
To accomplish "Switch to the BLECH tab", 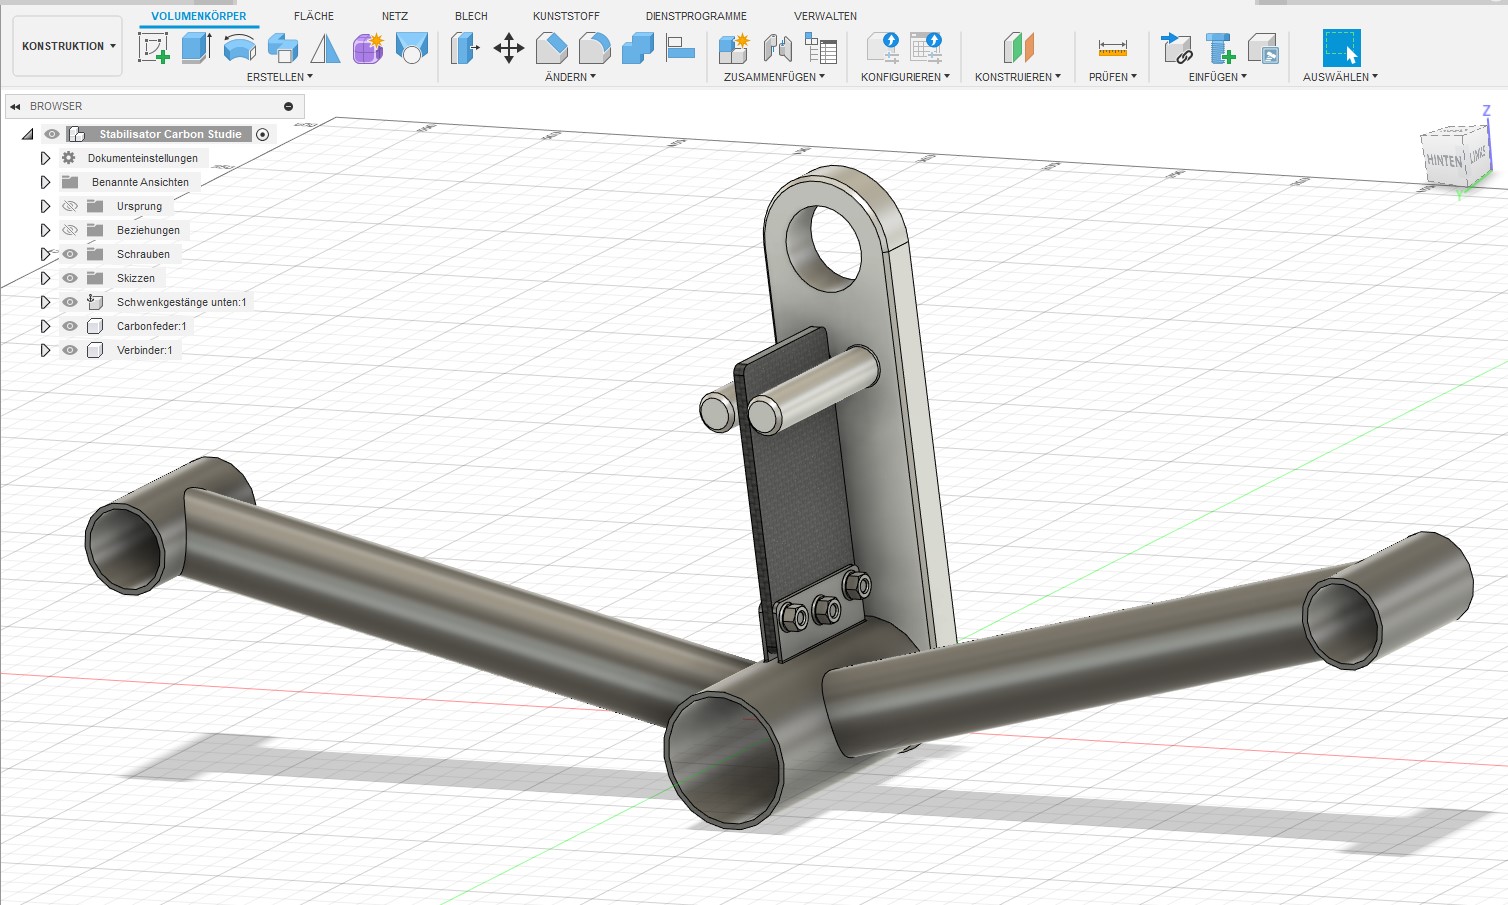I will pos(471,16).
